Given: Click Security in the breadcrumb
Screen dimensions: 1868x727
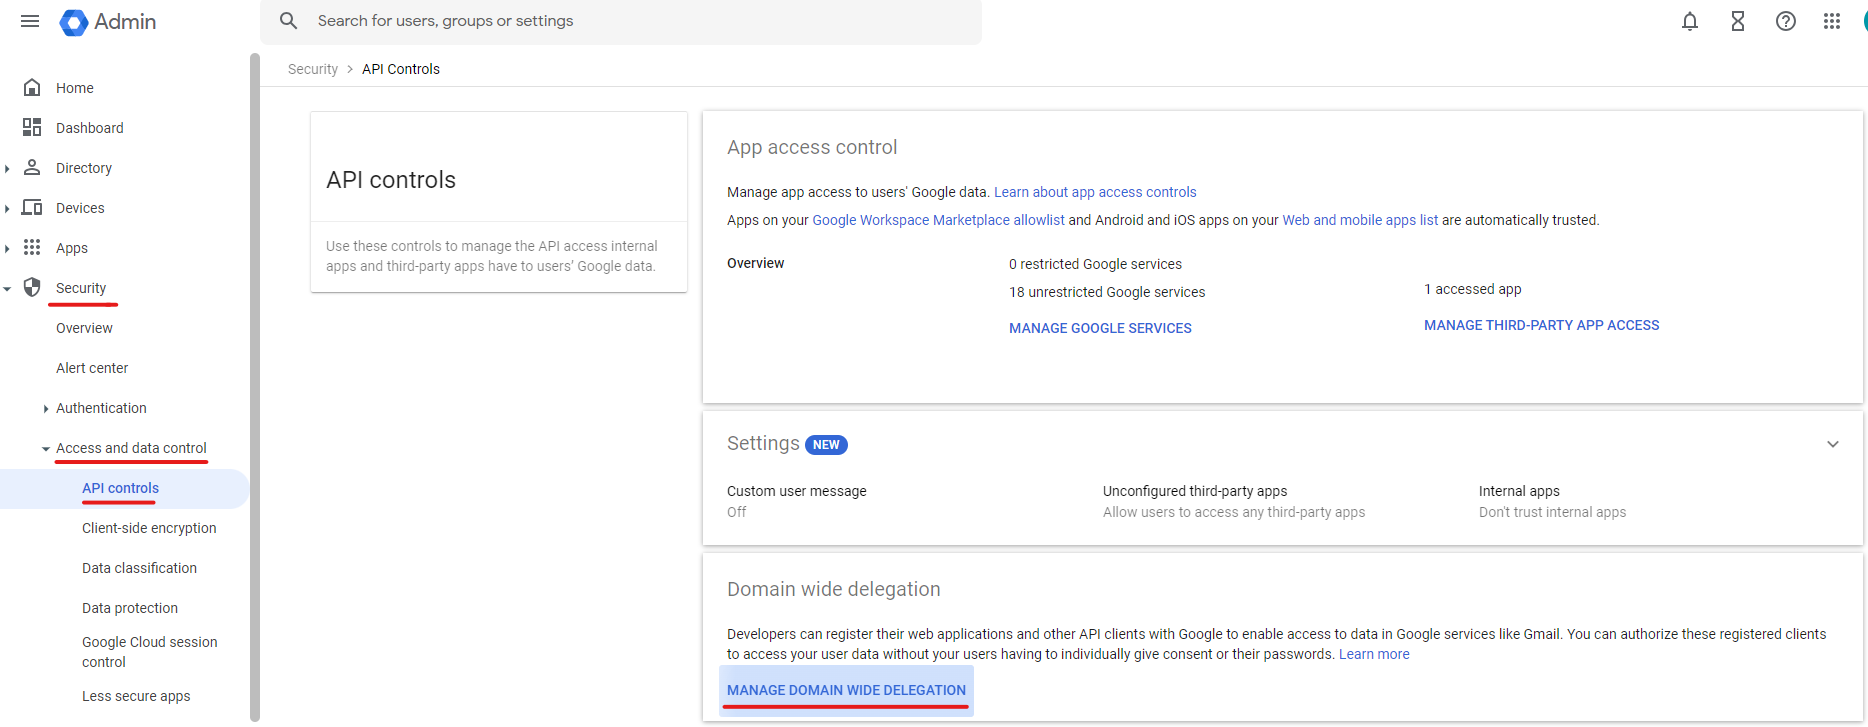Looking at the screenshot, I should tap(313, 69).
